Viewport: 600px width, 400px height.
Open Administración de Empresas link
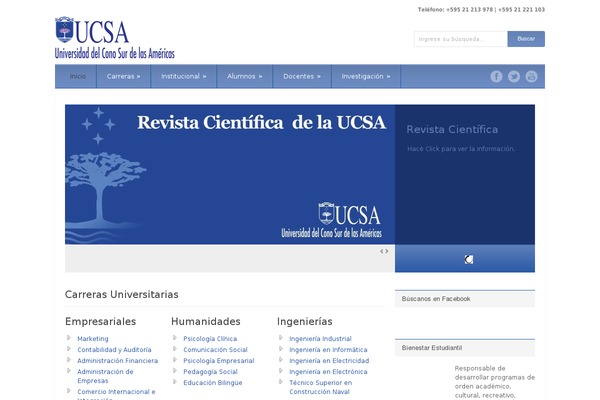[105, 376]
